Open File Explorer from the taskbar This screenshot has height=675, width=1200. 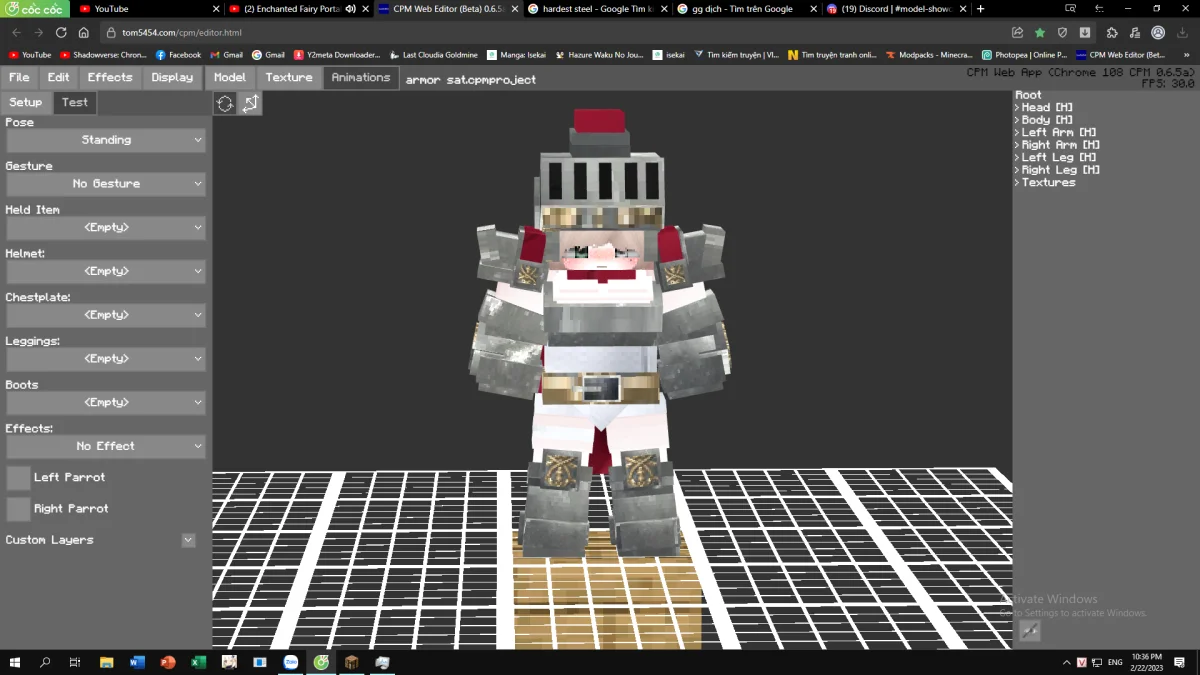pos(106,662)
